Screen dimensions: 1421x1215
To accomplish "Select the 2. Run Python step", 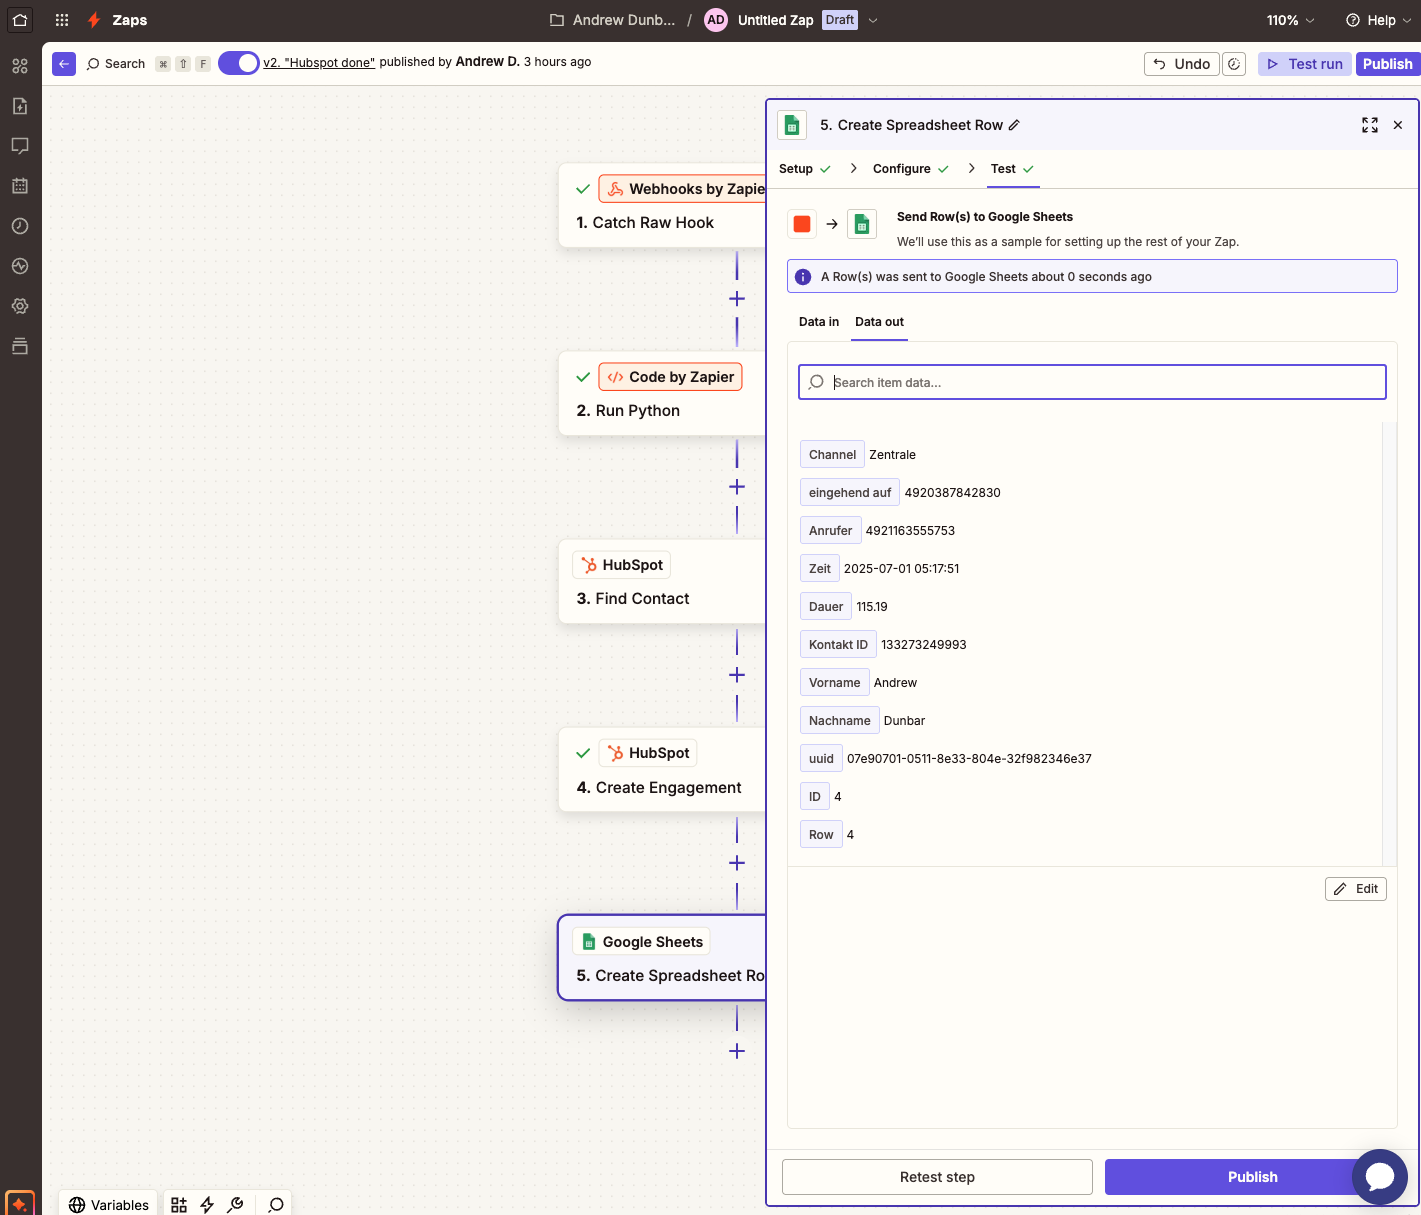I will (662, 393).
